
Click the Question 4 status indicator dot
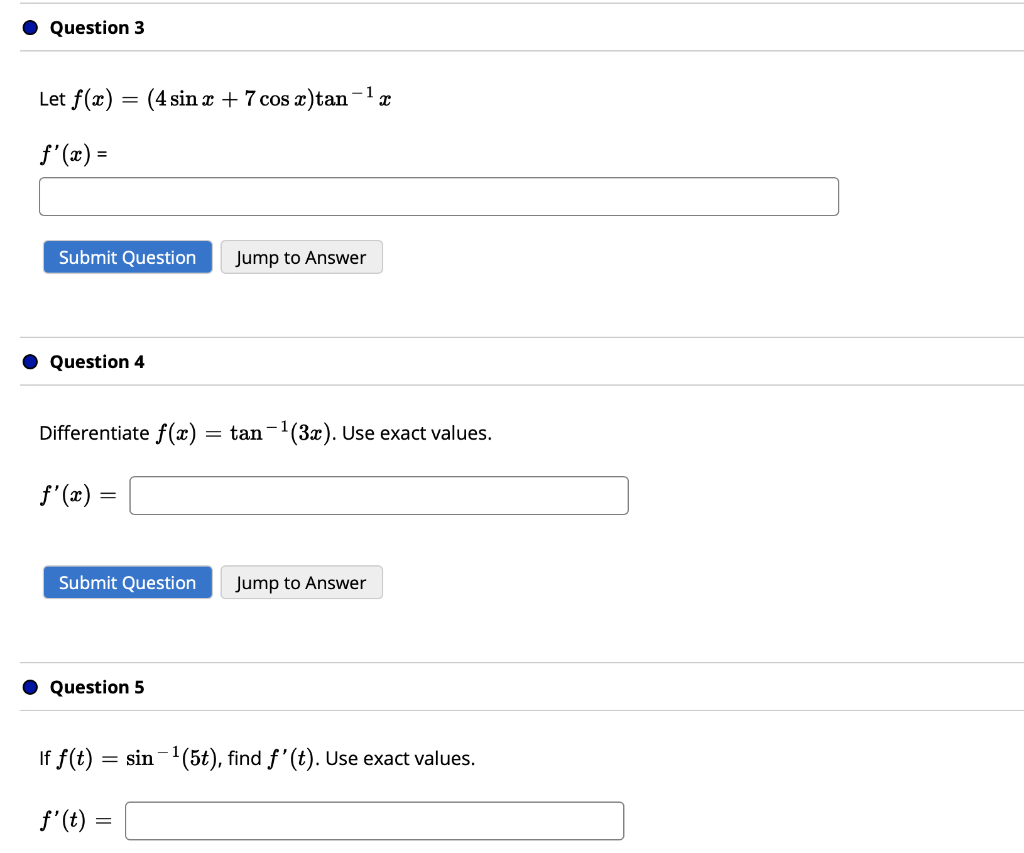(29, 361)
